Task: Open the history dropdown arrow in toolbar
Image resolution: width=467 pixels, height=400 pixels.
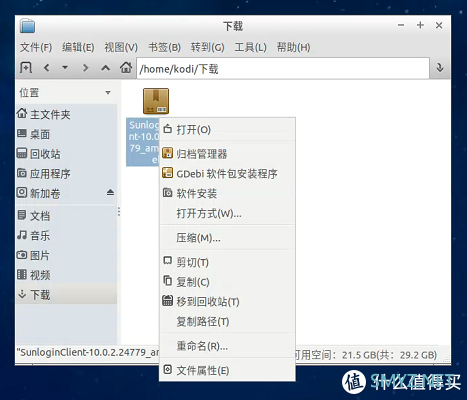Action: pos(65,68)
